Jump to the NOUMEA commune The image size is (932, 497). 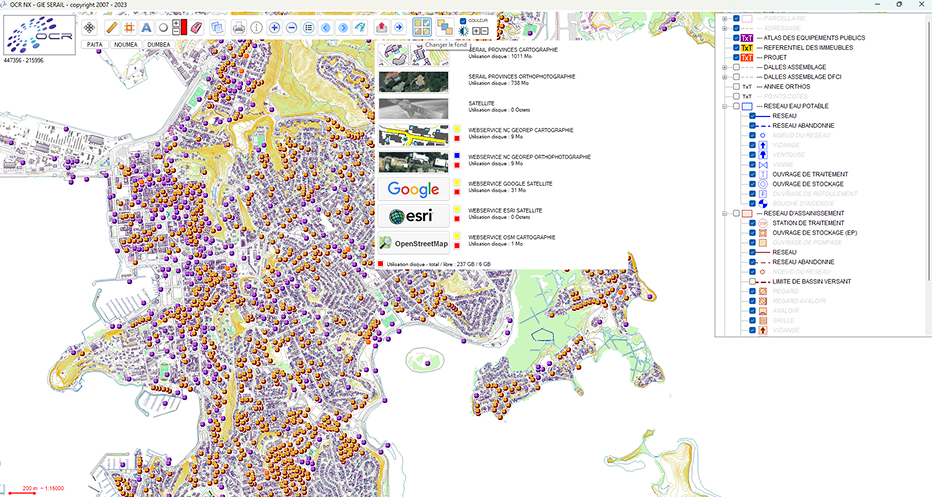pyautogui.click(x=125, y=45)
